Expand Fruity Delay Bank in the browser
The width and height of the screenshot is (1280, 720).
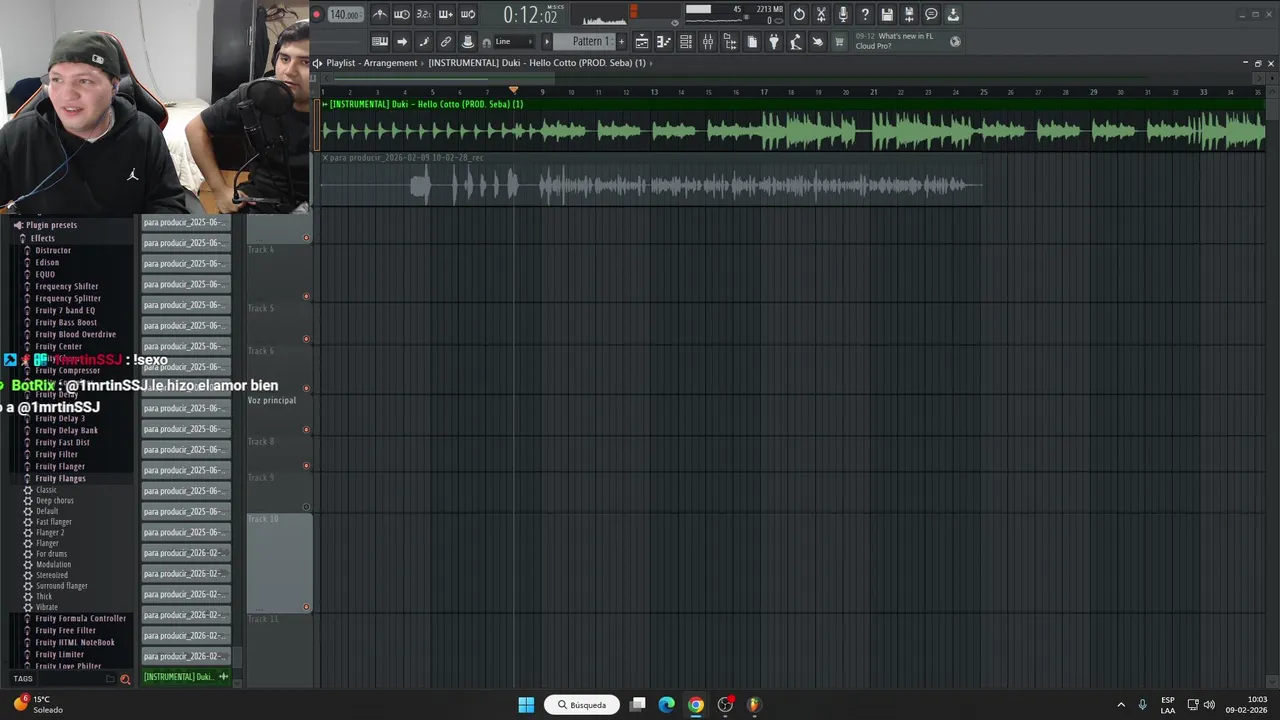pos(66,430)
